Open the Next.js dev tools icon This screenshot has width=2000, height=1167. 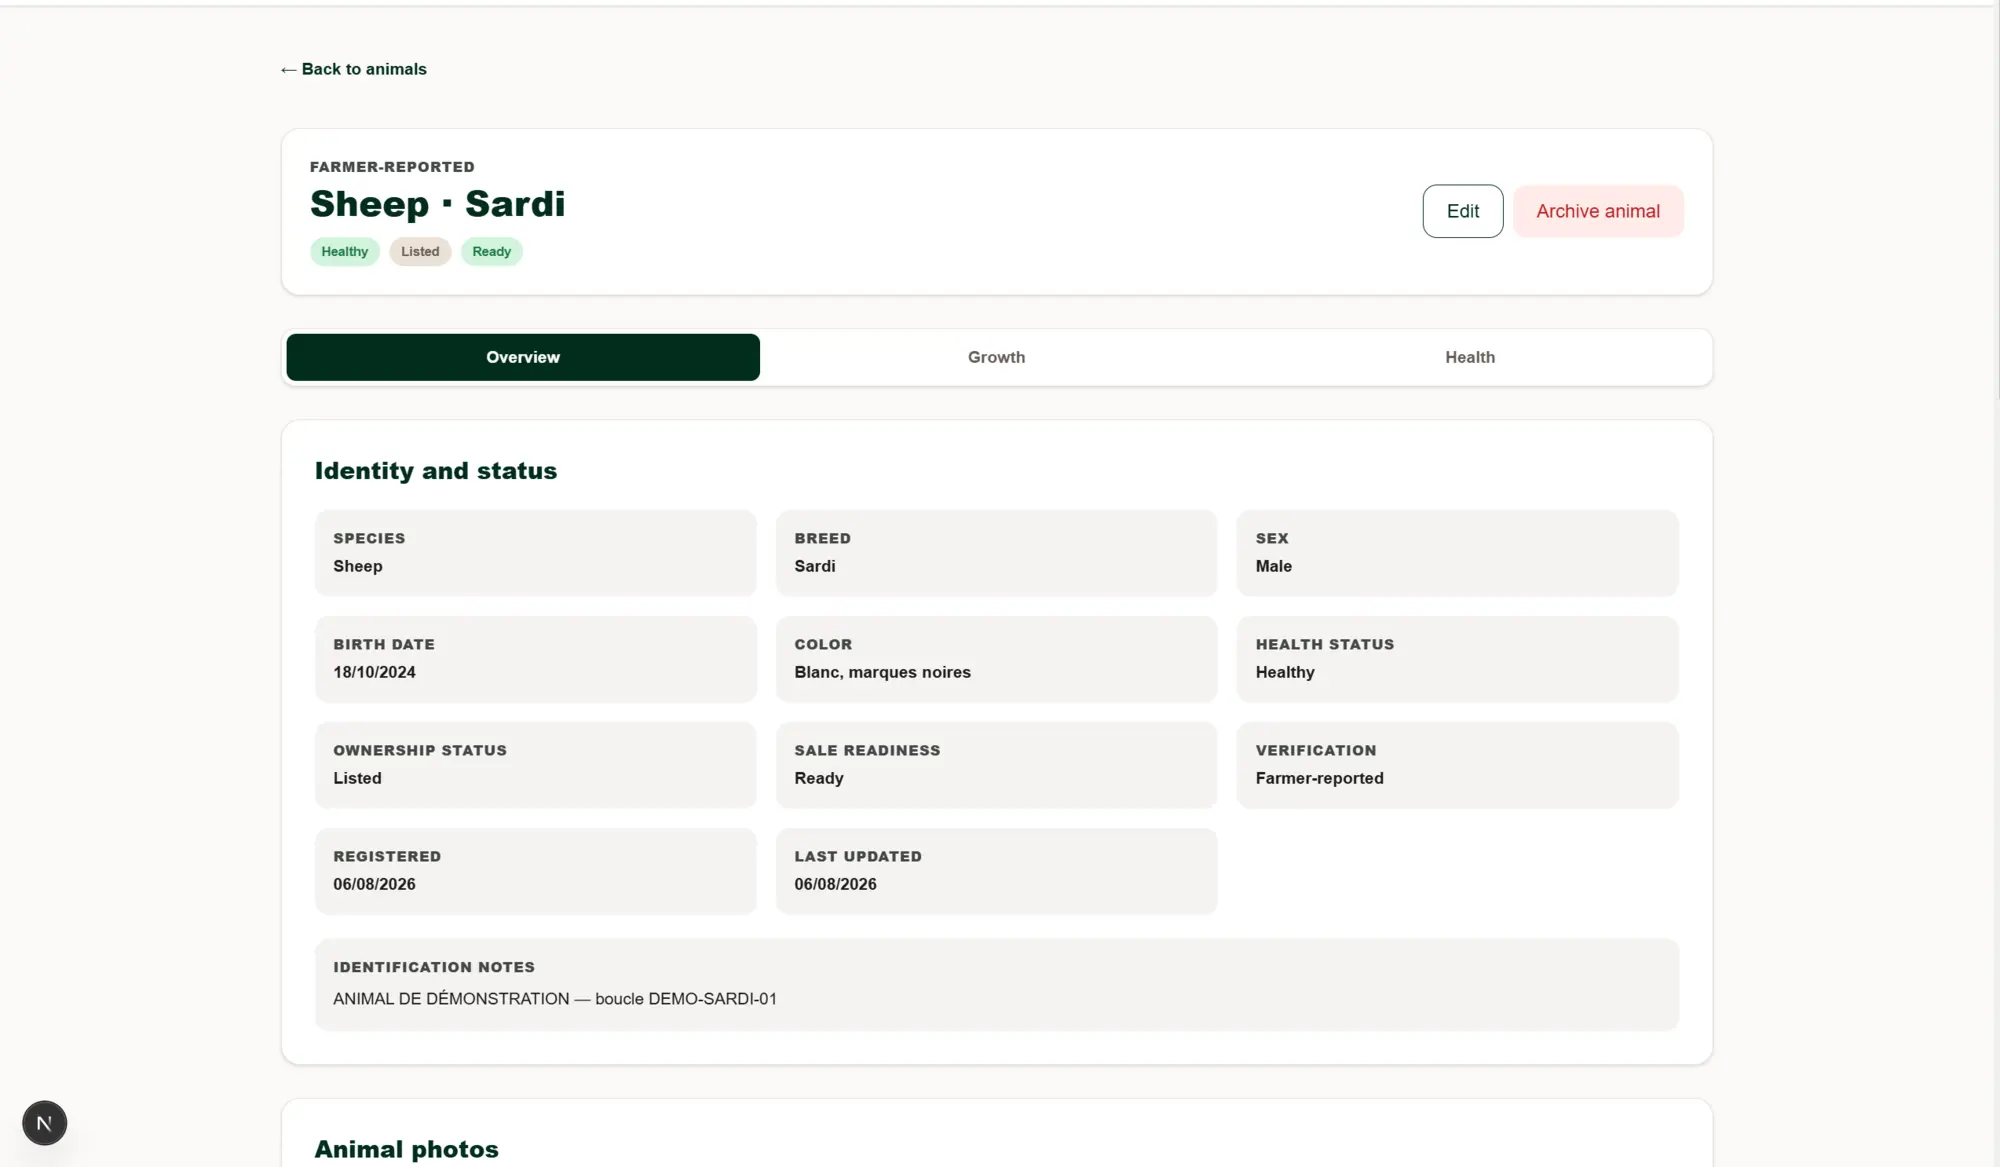click(44, 1123)
